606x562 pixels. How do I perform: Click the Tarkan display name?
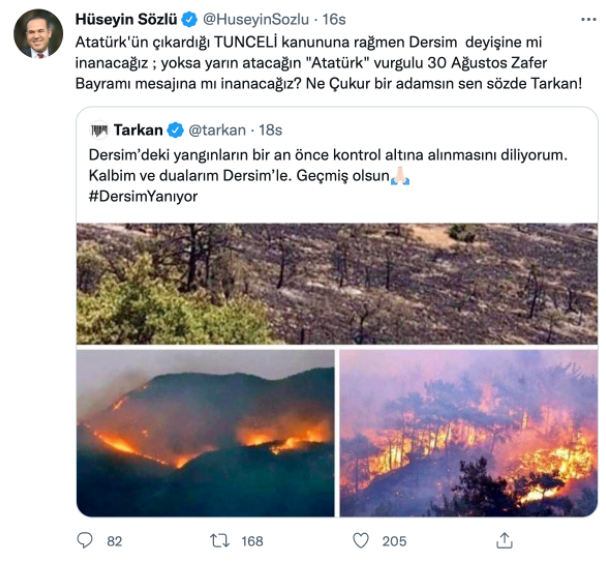click(138, 130)
